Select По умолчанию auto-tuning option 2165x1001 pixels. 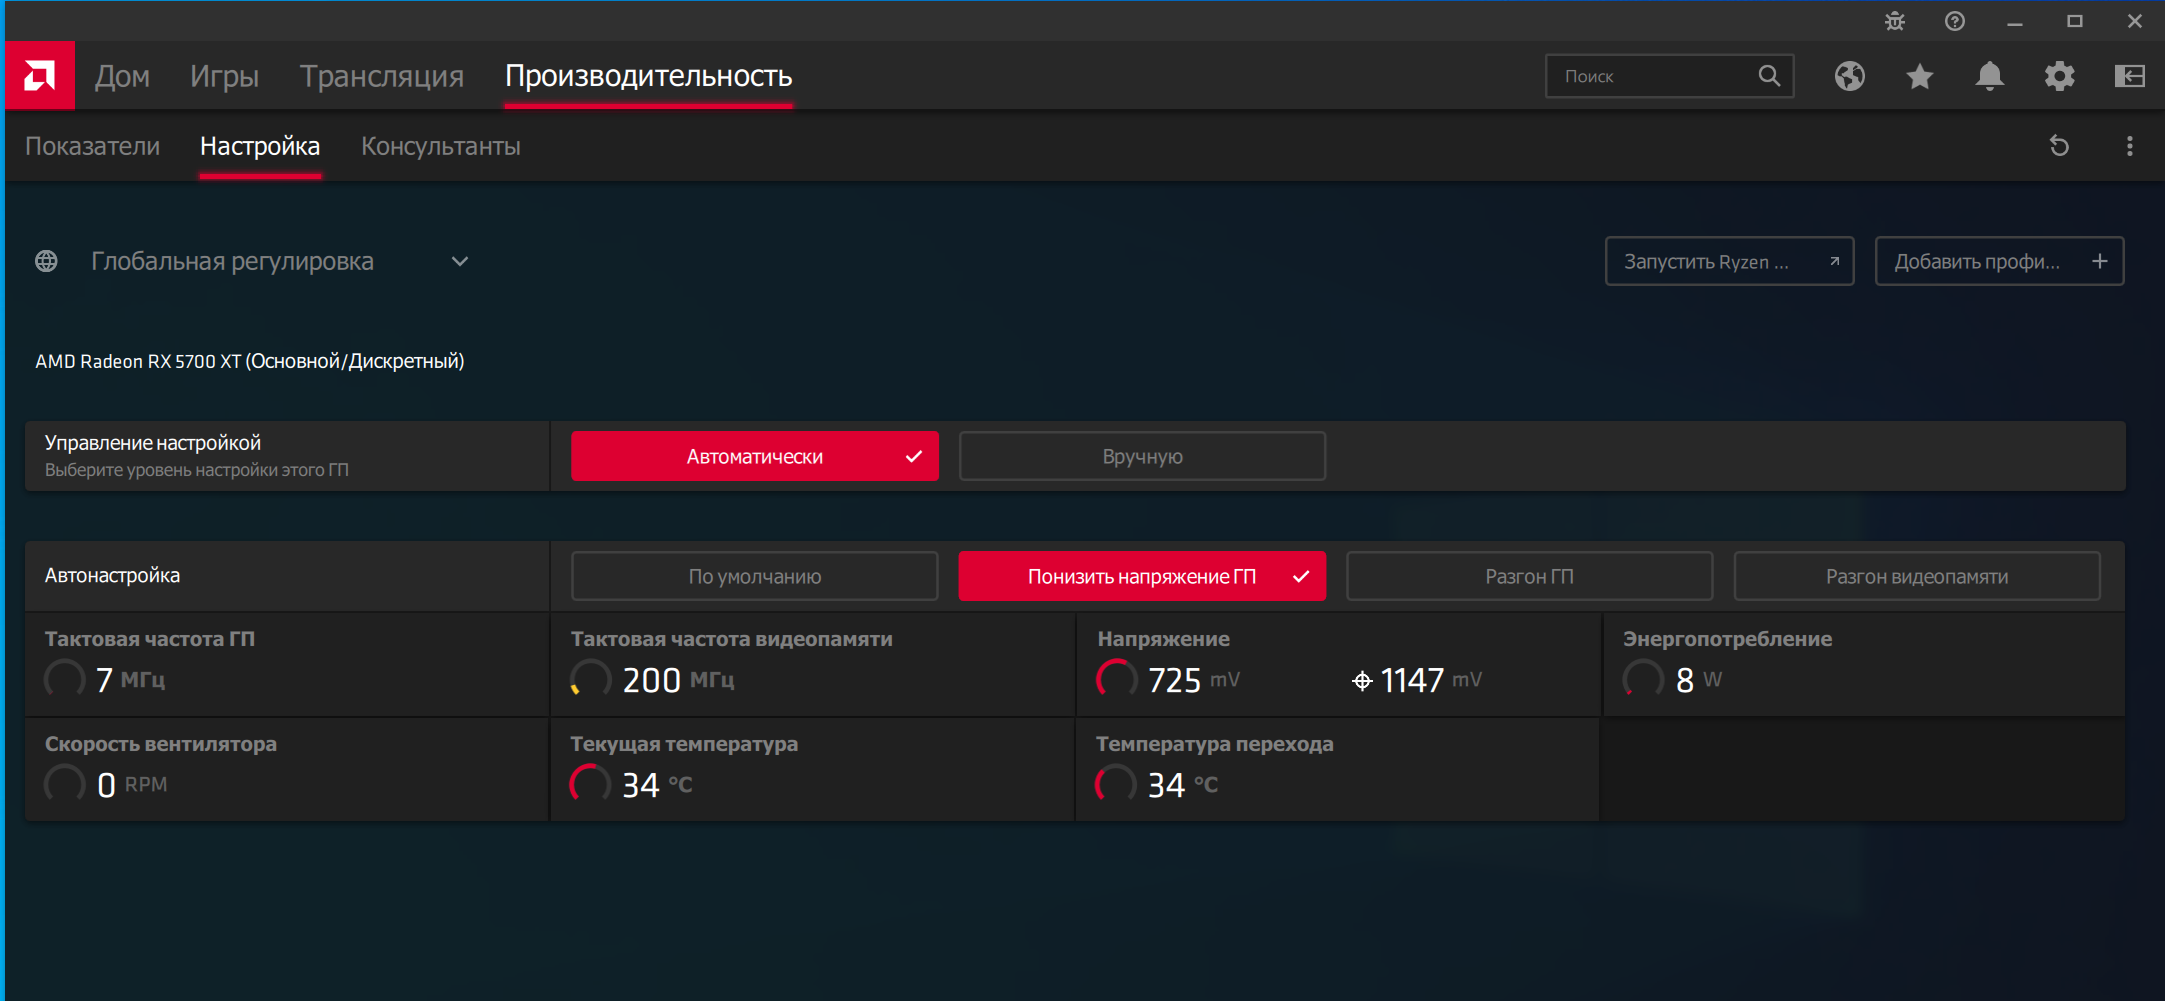pos(755,576)
